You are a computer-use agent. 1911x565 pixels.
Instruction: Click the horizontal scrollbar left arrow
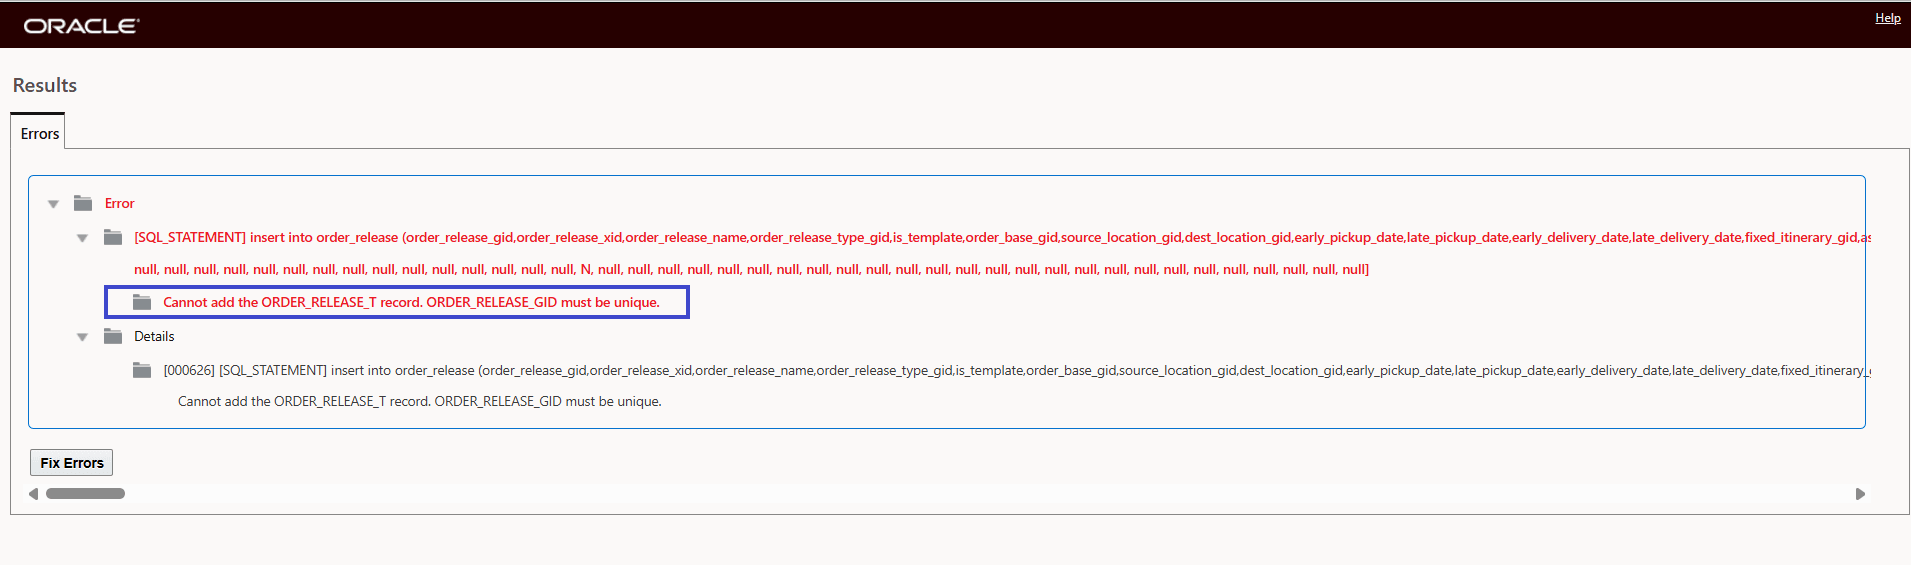pyautogui.click(x=34, y=494)
